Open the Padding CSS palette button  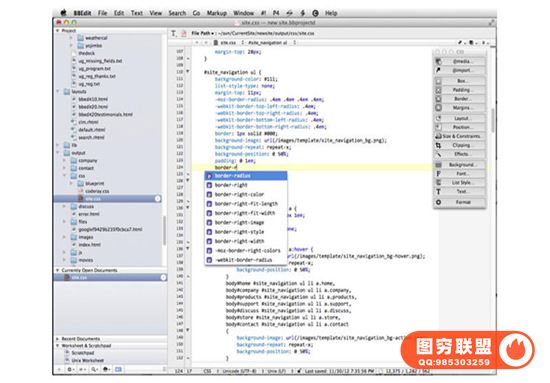click(x=460, y=90)
